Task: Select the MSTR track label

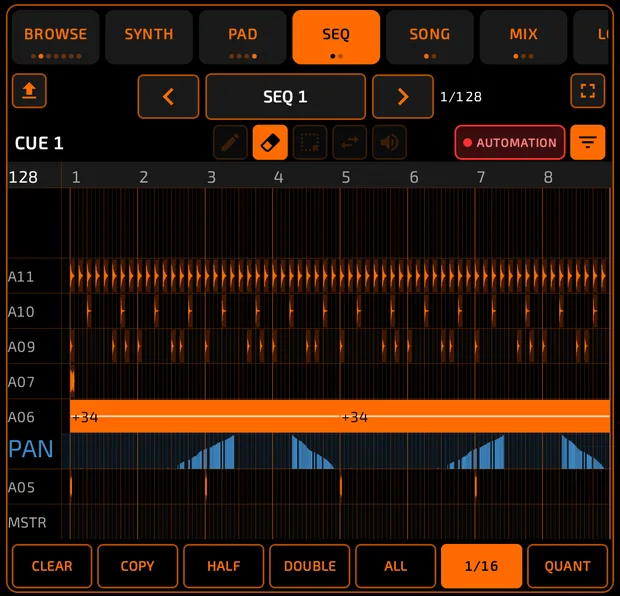Action: [27, 523]
